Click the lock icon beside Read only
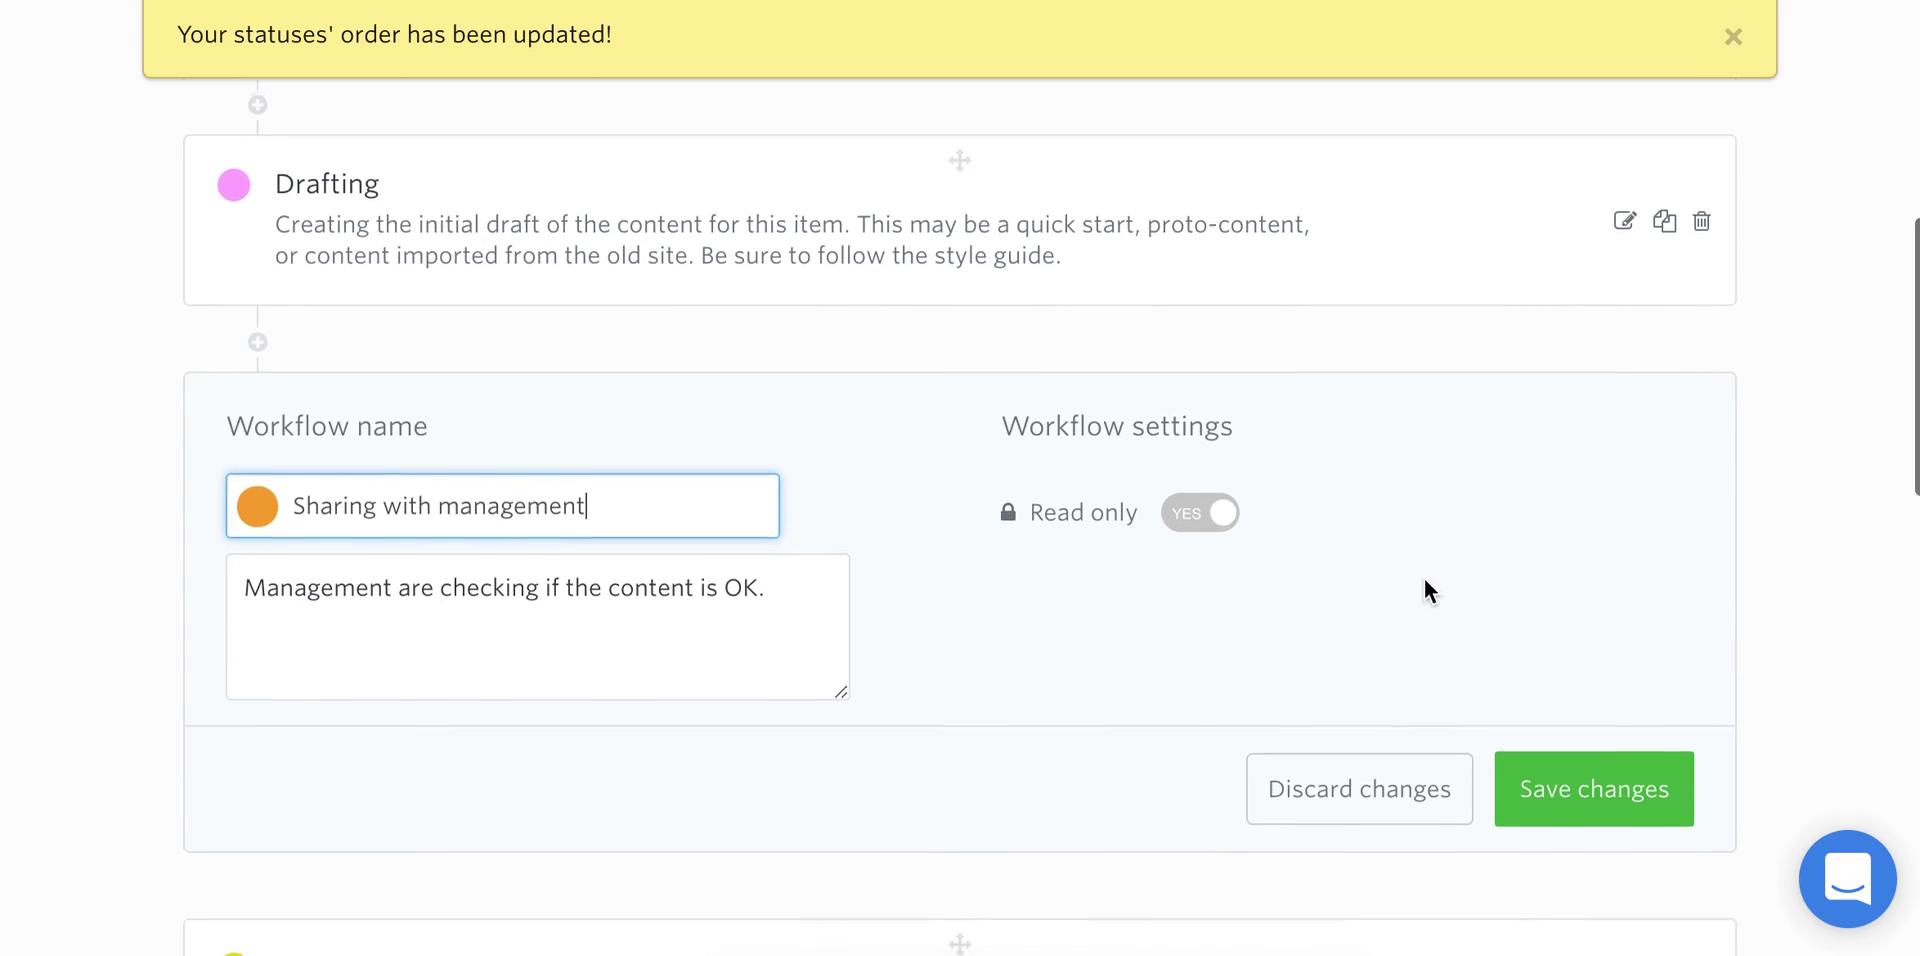The image size is (1920, 956). 1008,512
